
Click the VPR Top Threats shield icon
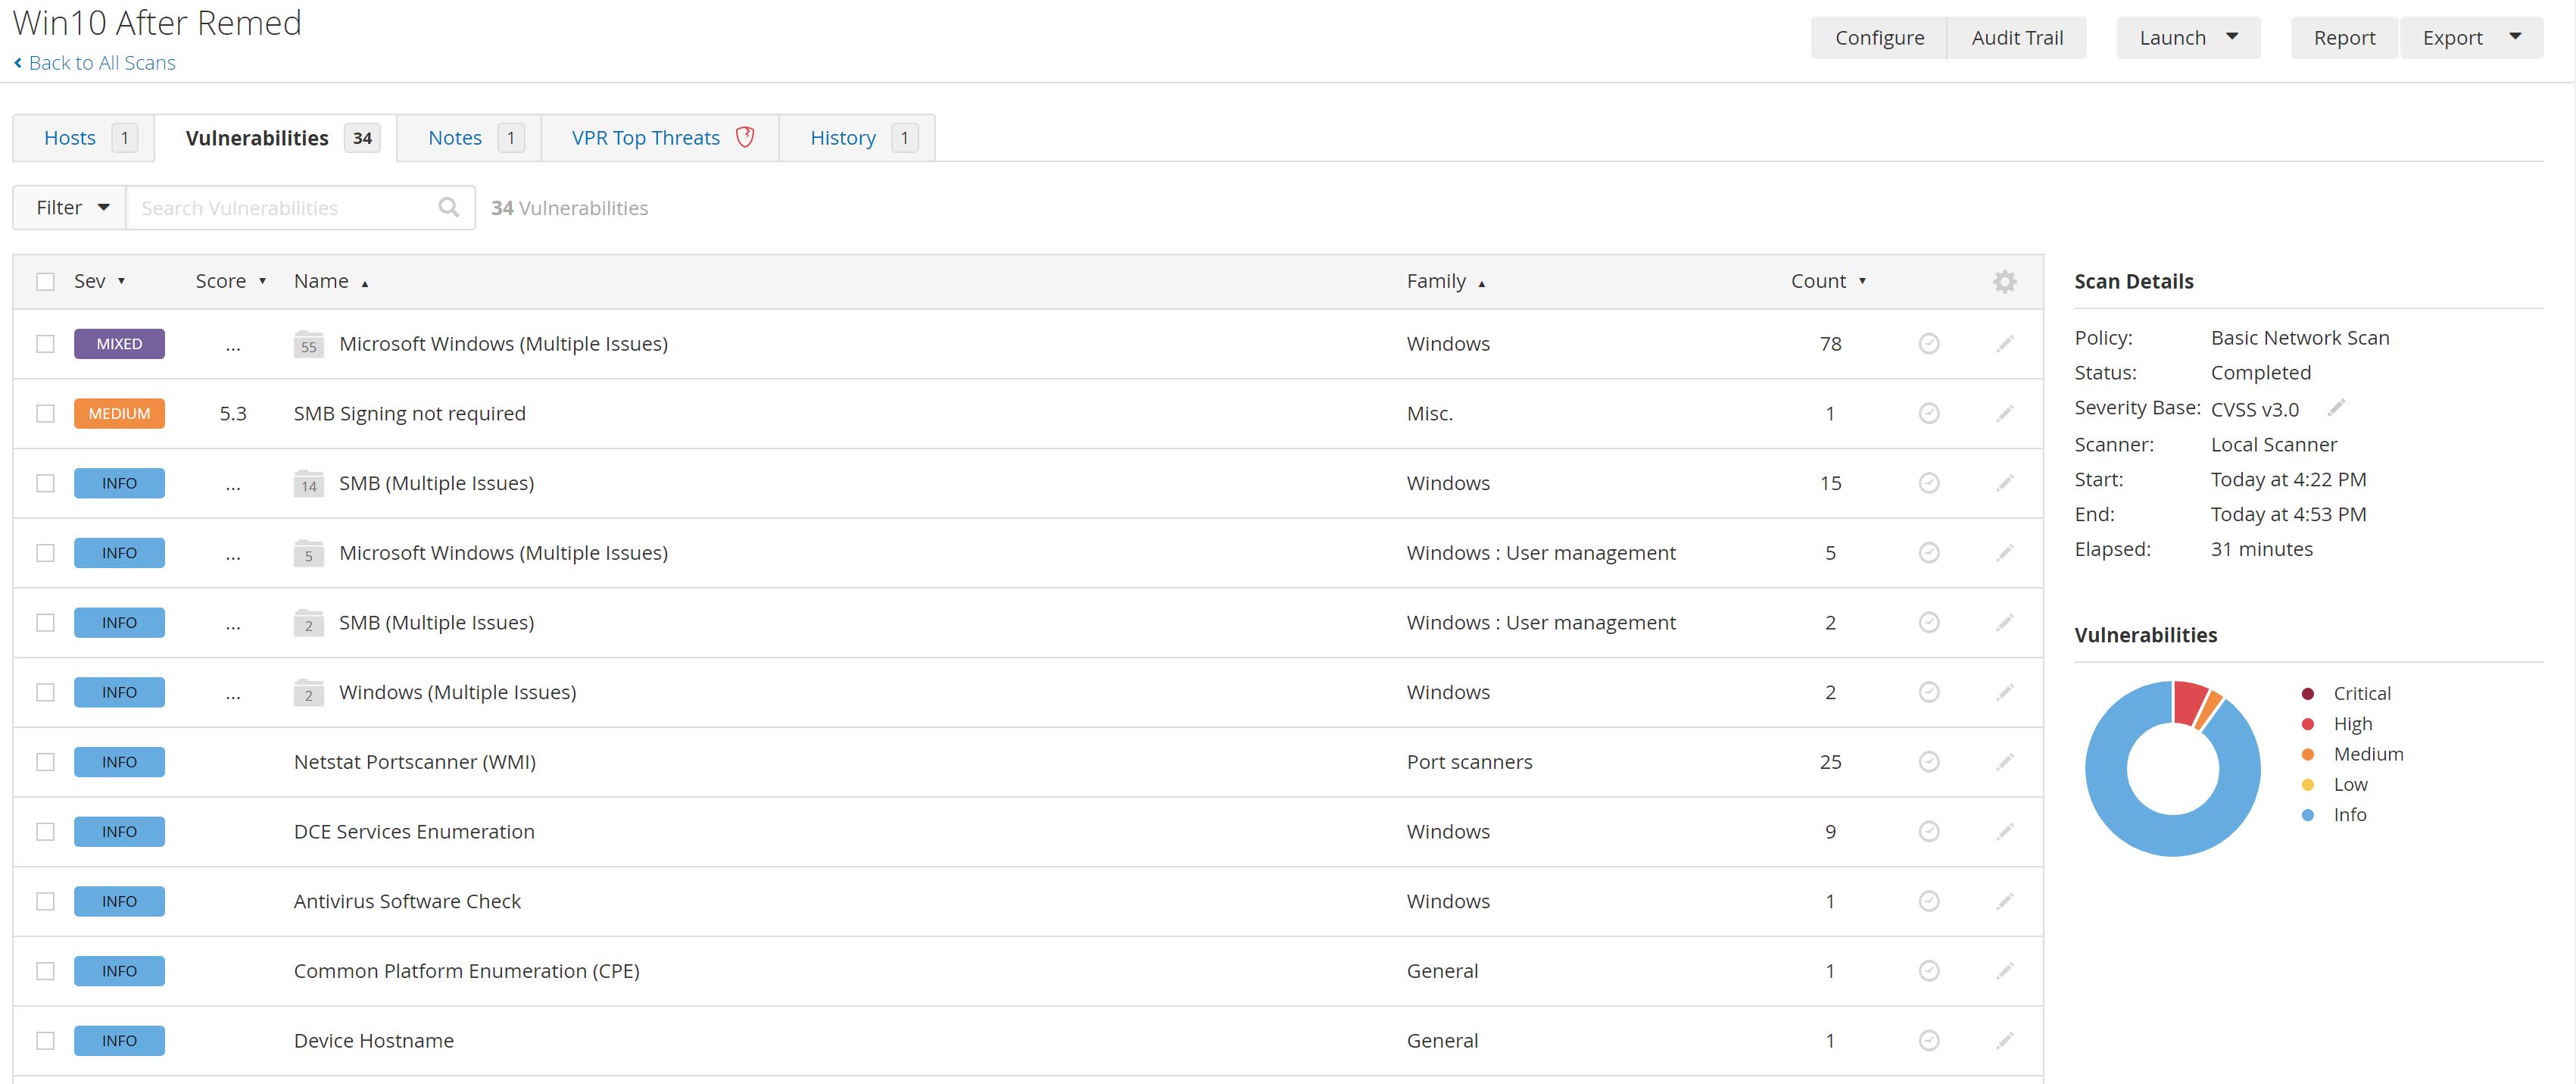click(x=745, y=137)
